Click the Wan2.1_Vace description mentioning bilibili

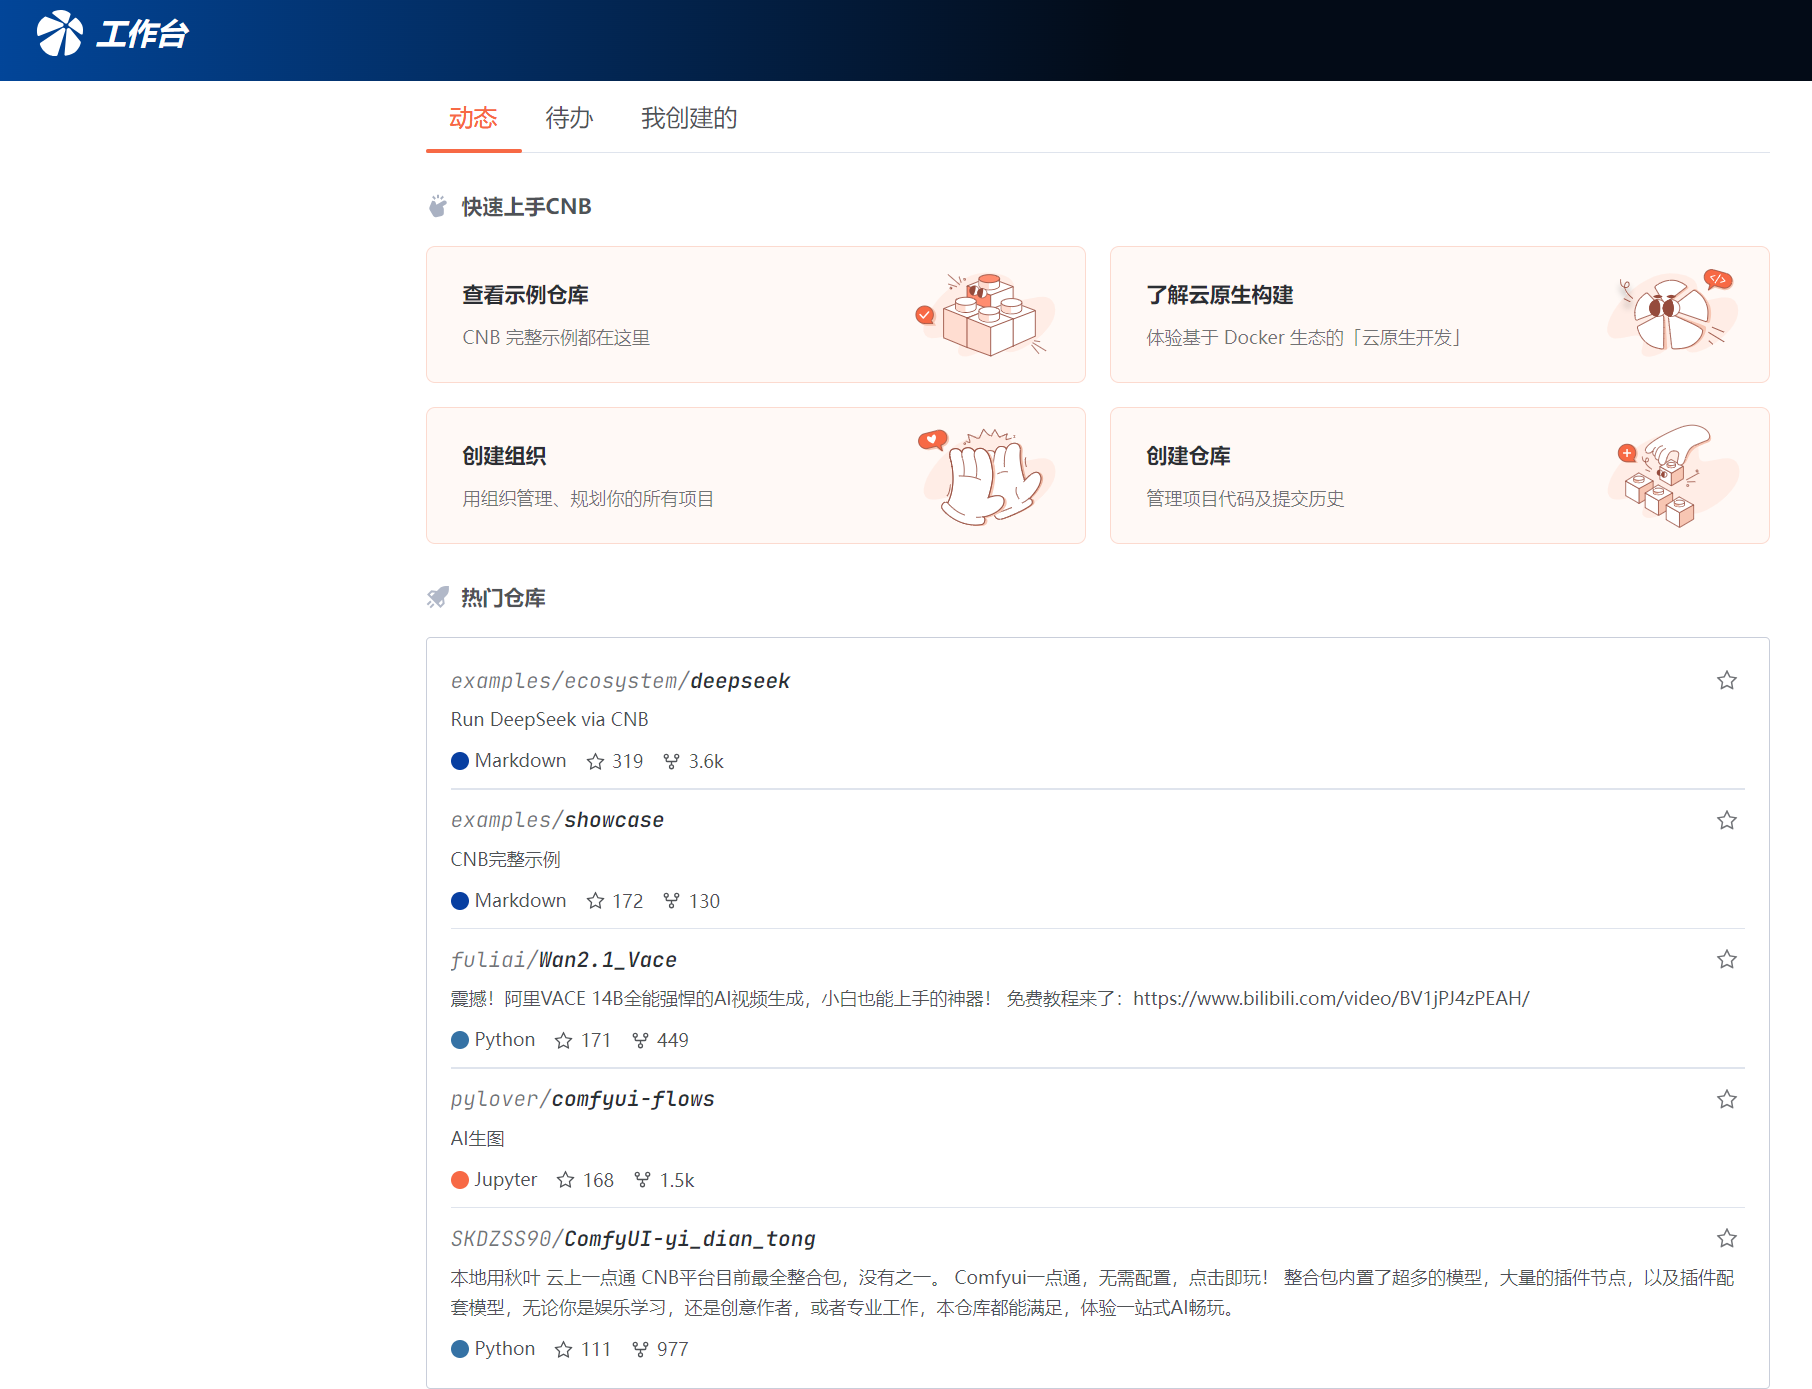(990, 998)
